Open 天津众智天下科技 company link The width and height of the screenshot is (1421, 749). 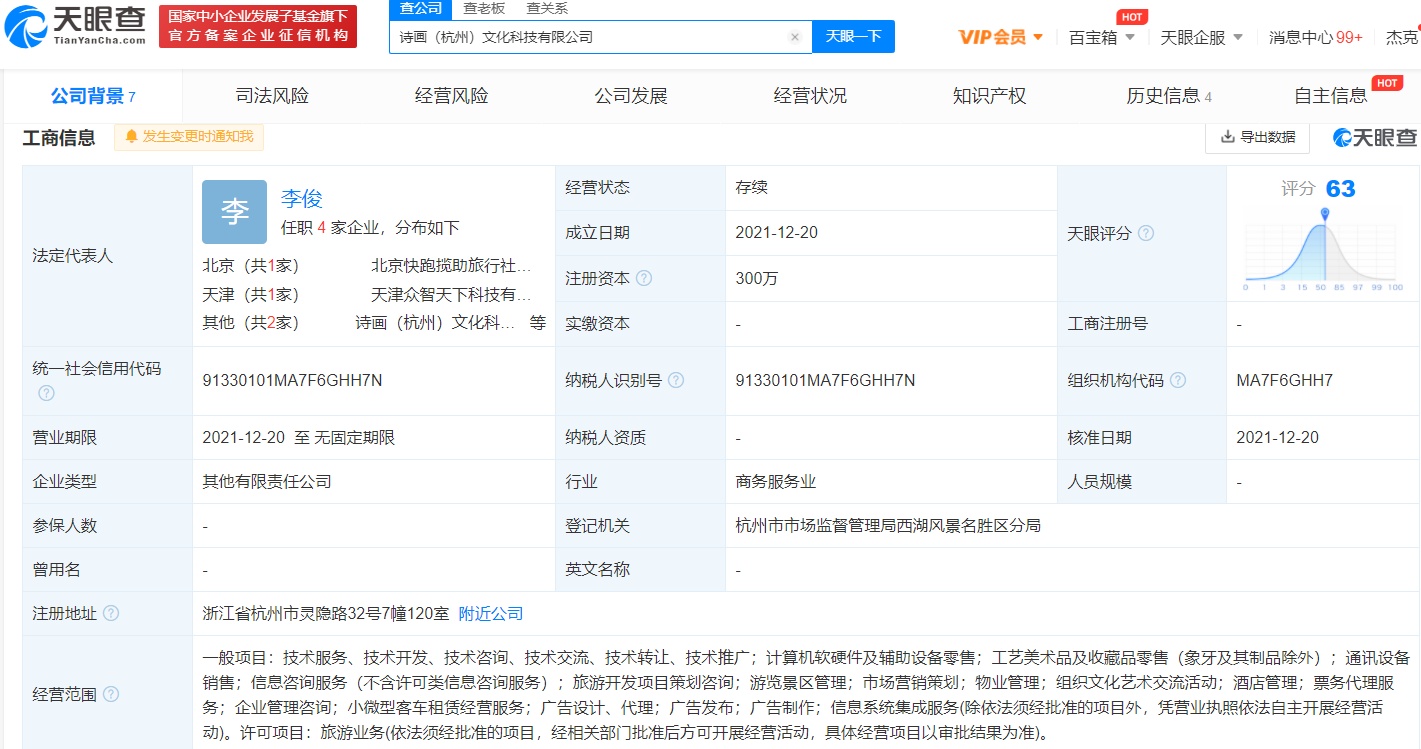(451, 295)
